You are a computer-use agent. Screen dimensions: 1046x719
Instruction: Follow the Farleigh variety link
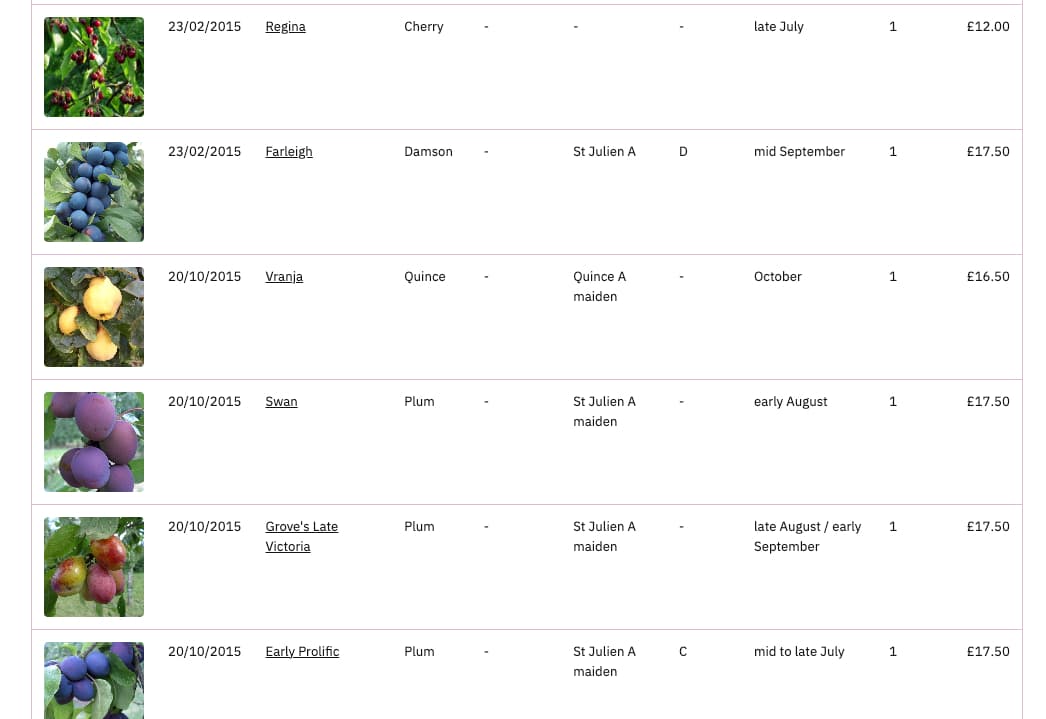tap(289, 152)
